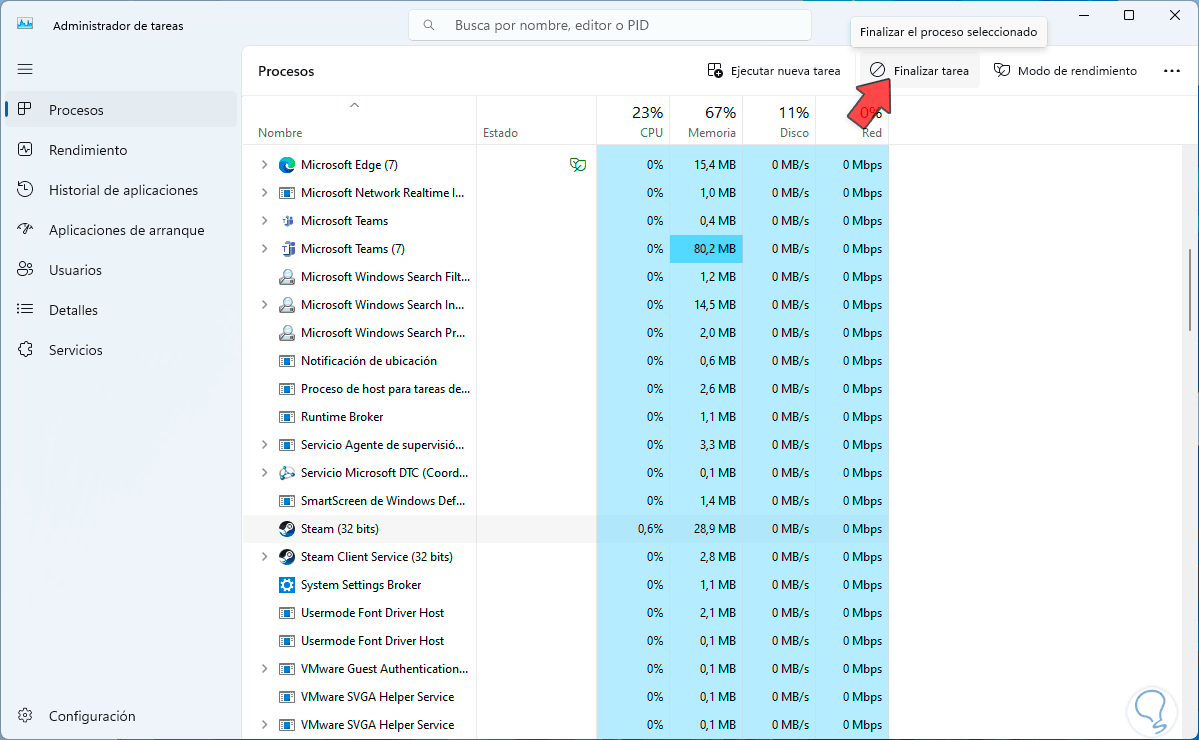
Task: Click the 3,3 MB memory value
Action: pyautogui.click(x=717, y=444)
